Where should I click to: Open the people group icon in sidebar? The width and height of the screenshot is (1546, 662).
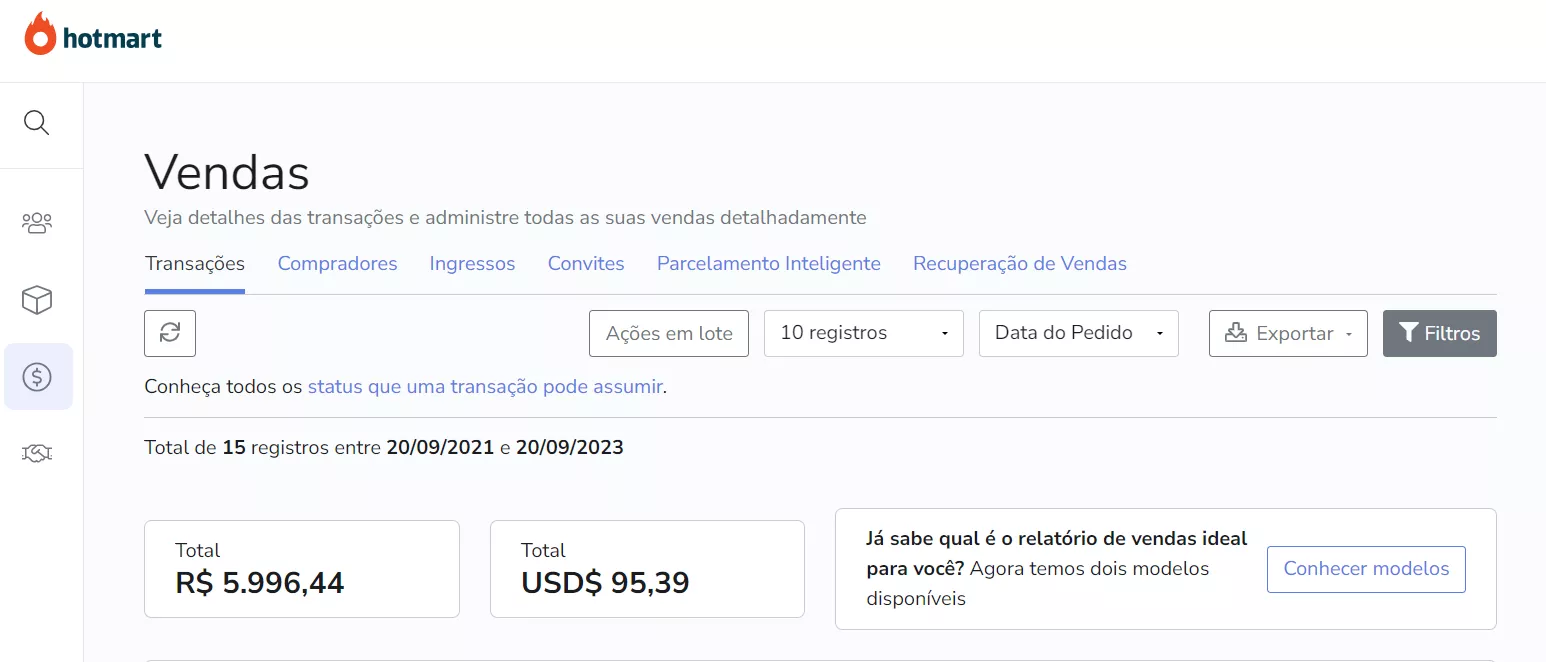pos(37,222)
